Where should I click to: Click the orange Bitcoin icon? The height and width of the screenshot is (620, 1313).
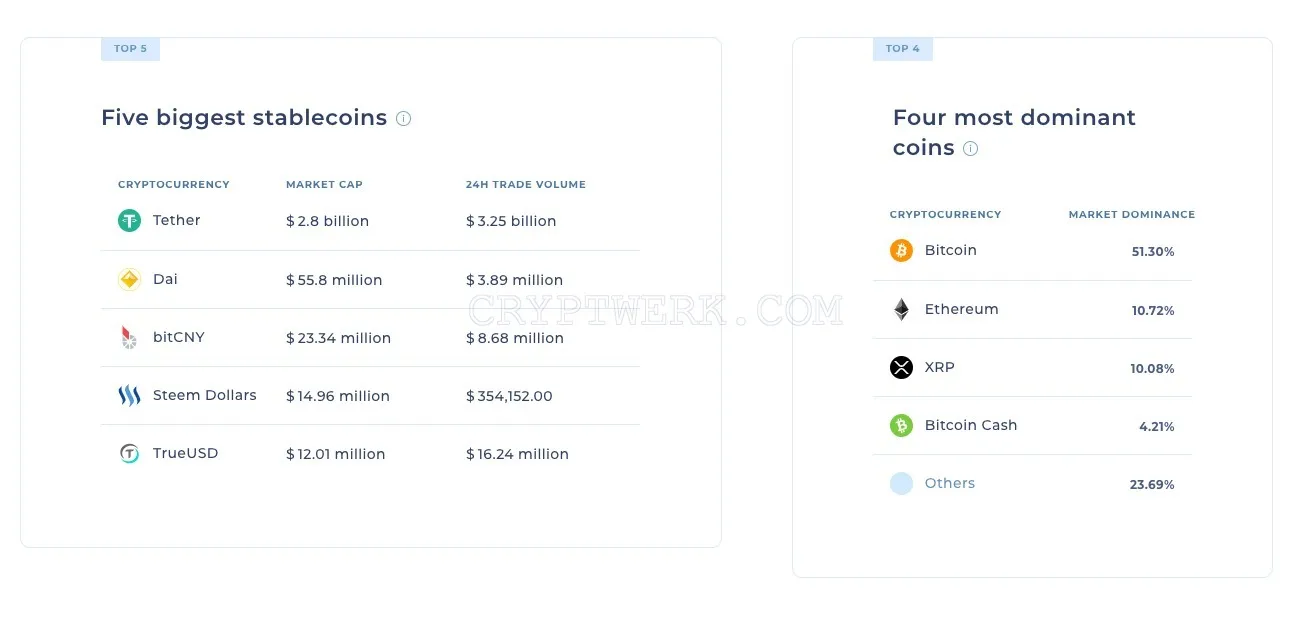tap(901, 251)
